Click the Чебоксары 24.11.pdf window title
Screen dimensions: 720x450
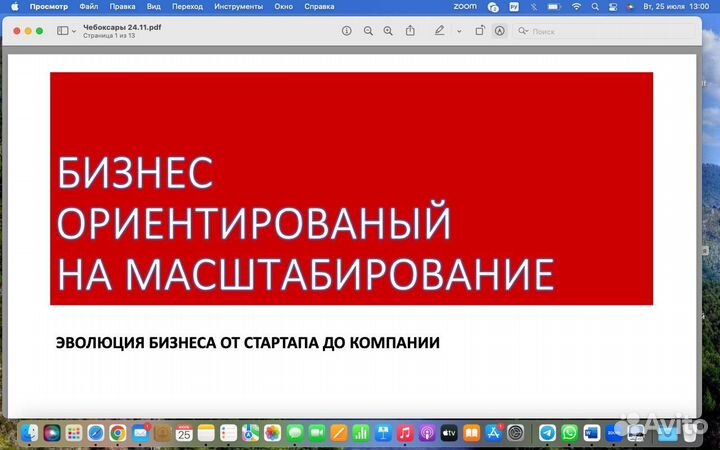coord(122,27)
